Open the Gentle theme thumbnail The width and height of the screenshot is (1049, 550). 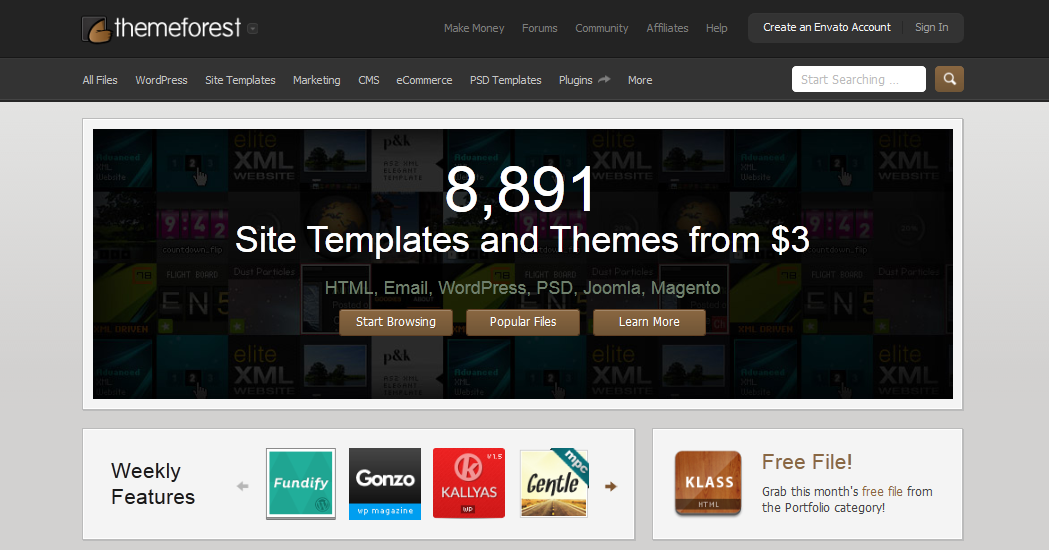click(x=554, y=483)
